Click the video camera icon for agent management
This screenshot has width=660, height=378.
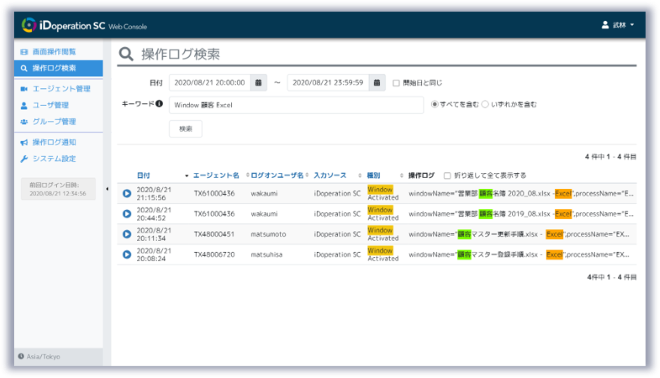24,89
